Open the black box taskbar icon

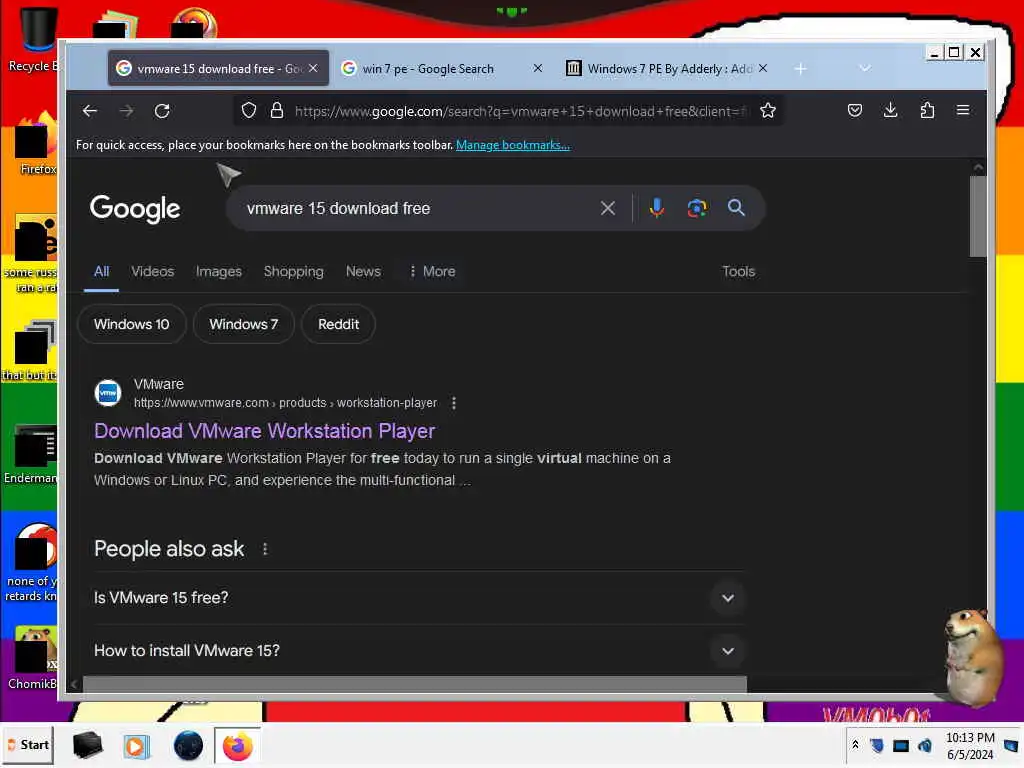(87, 746)
